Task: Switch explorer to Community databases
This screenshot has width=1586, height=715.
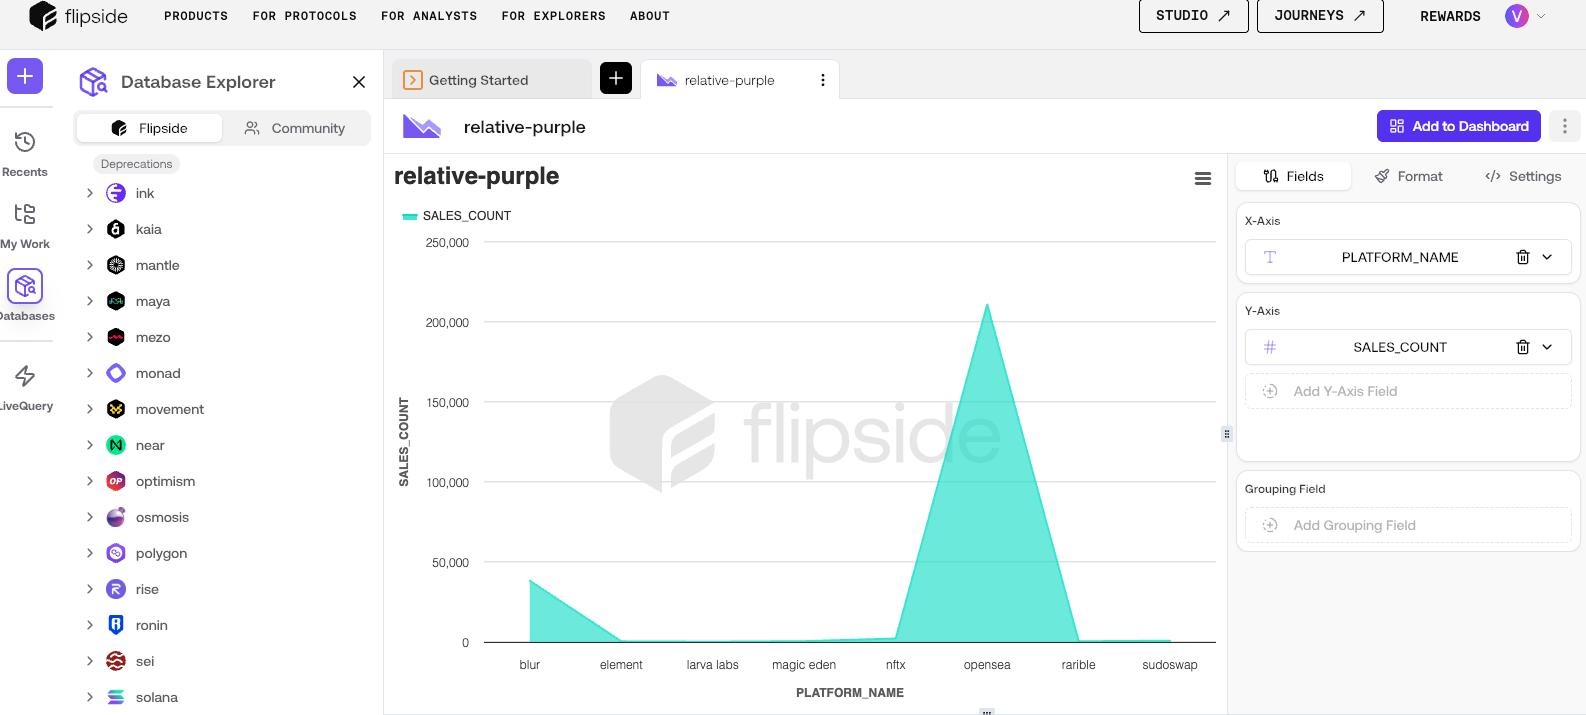Action: pos(295,128)
